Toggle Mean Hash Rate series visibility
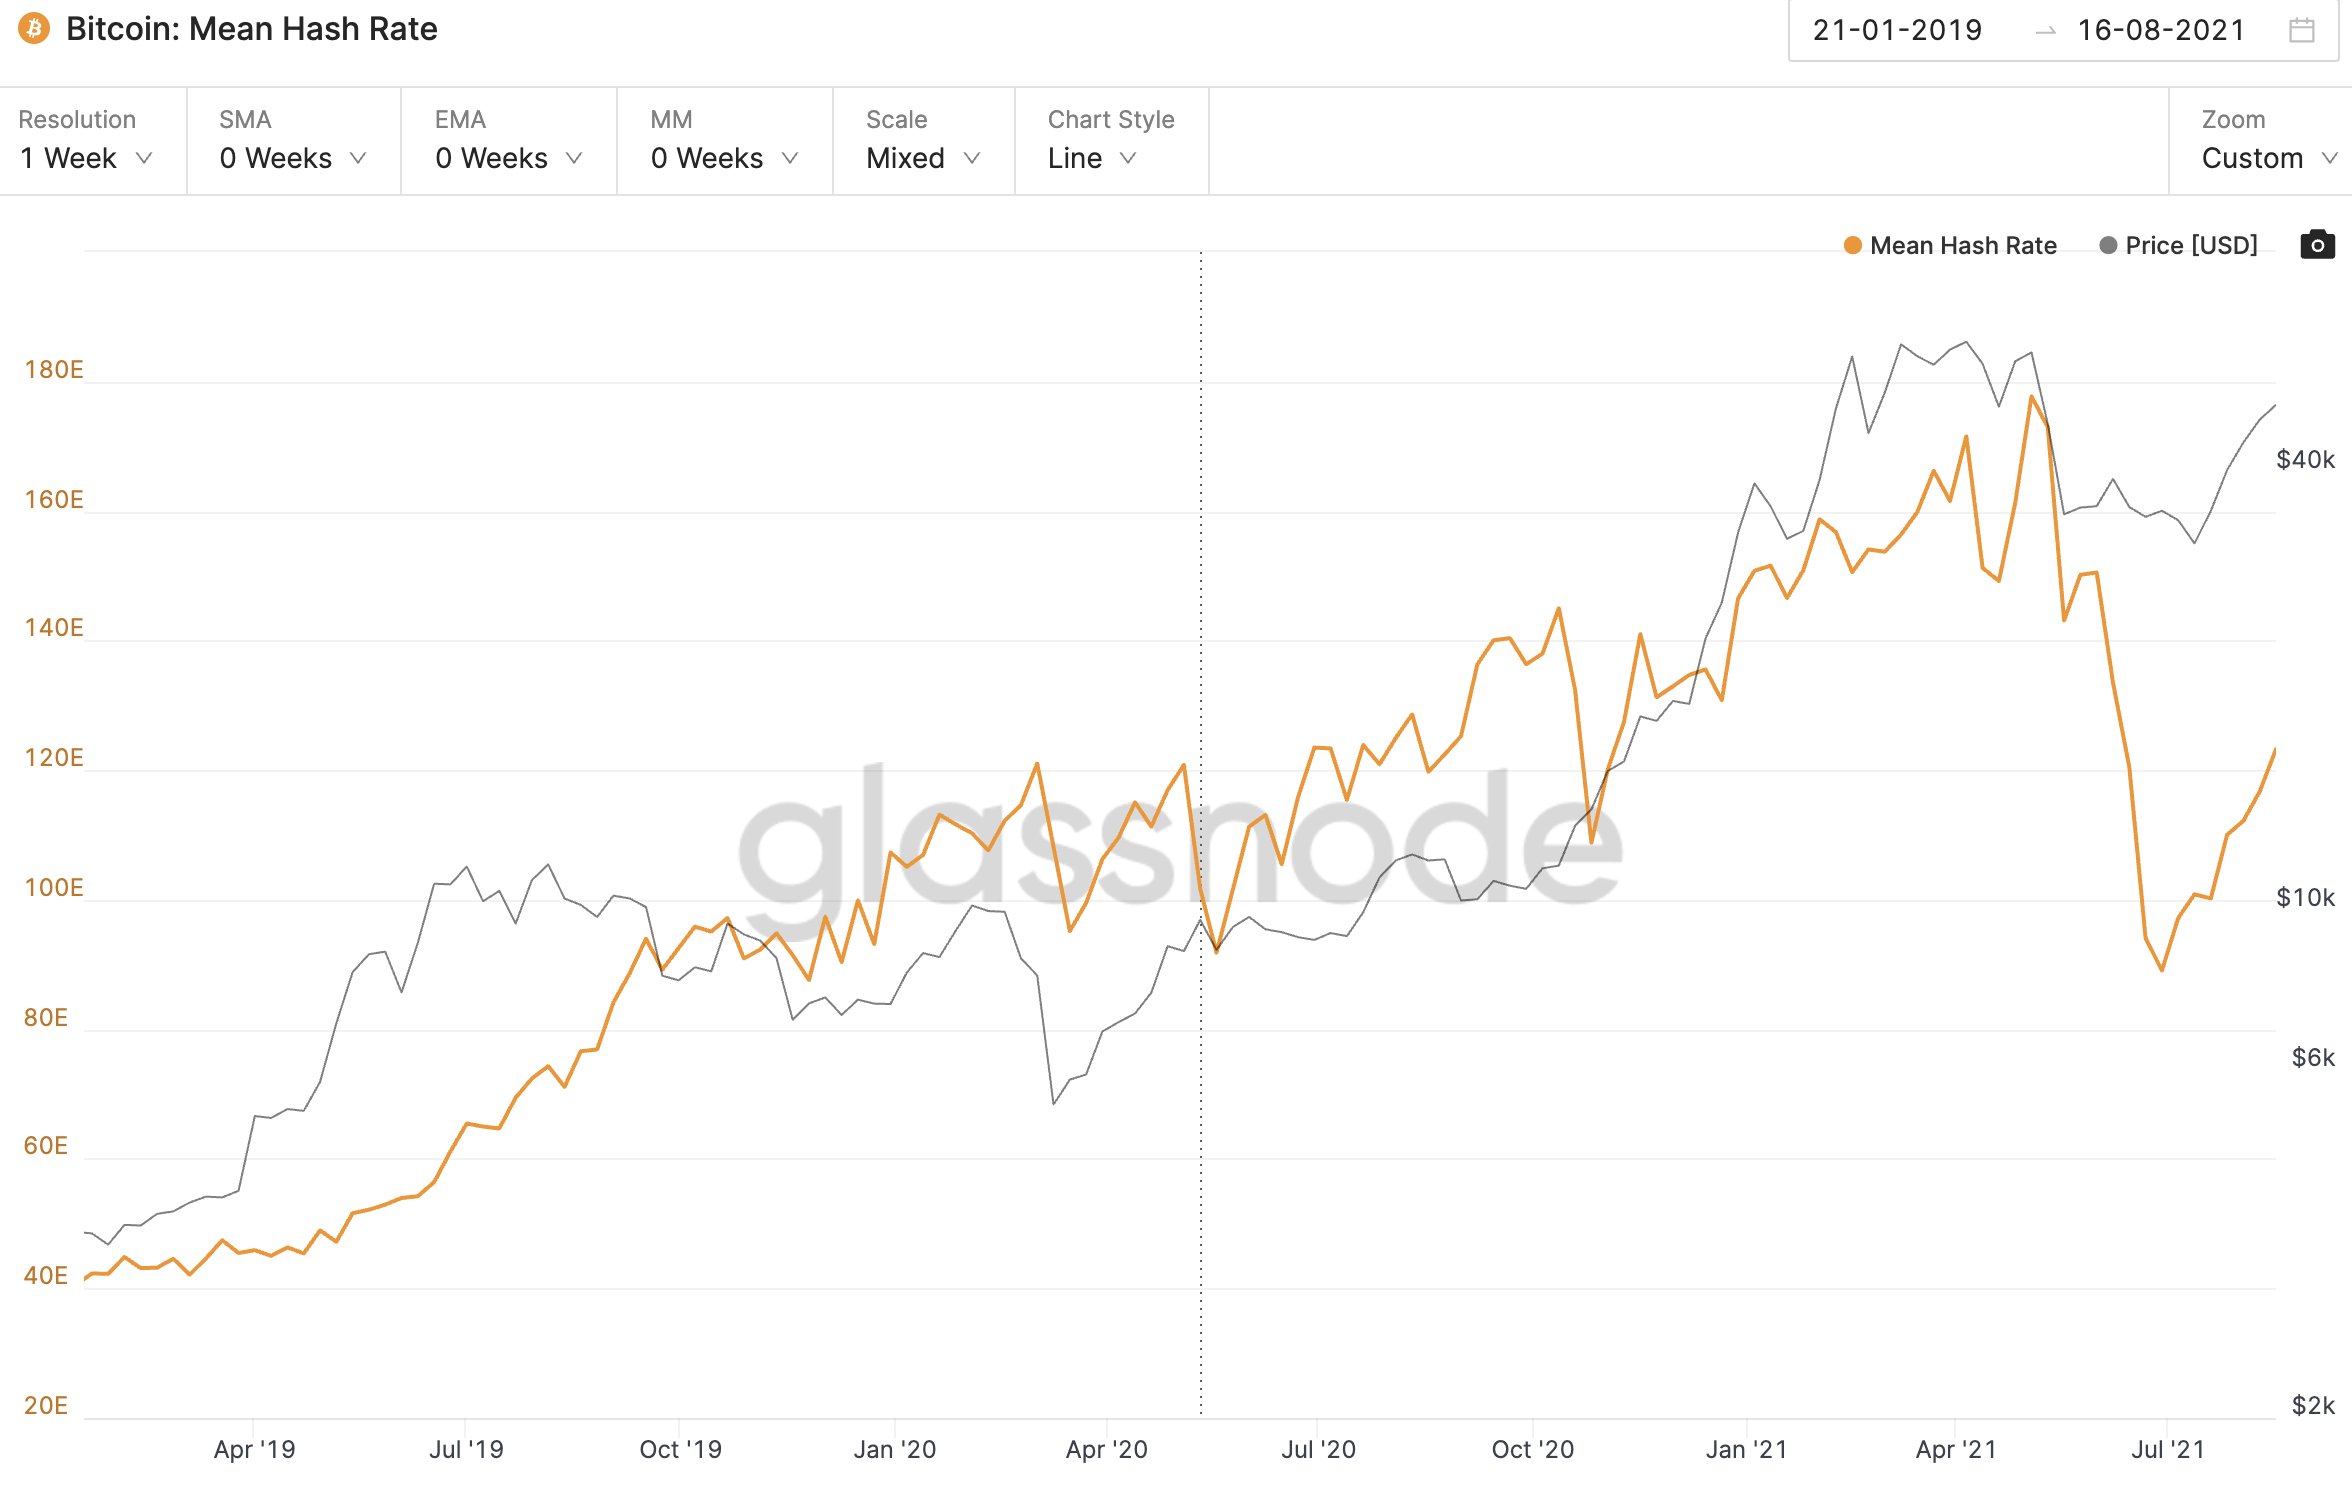This screenshot has height=1492, width=2352. (1962, 245)
